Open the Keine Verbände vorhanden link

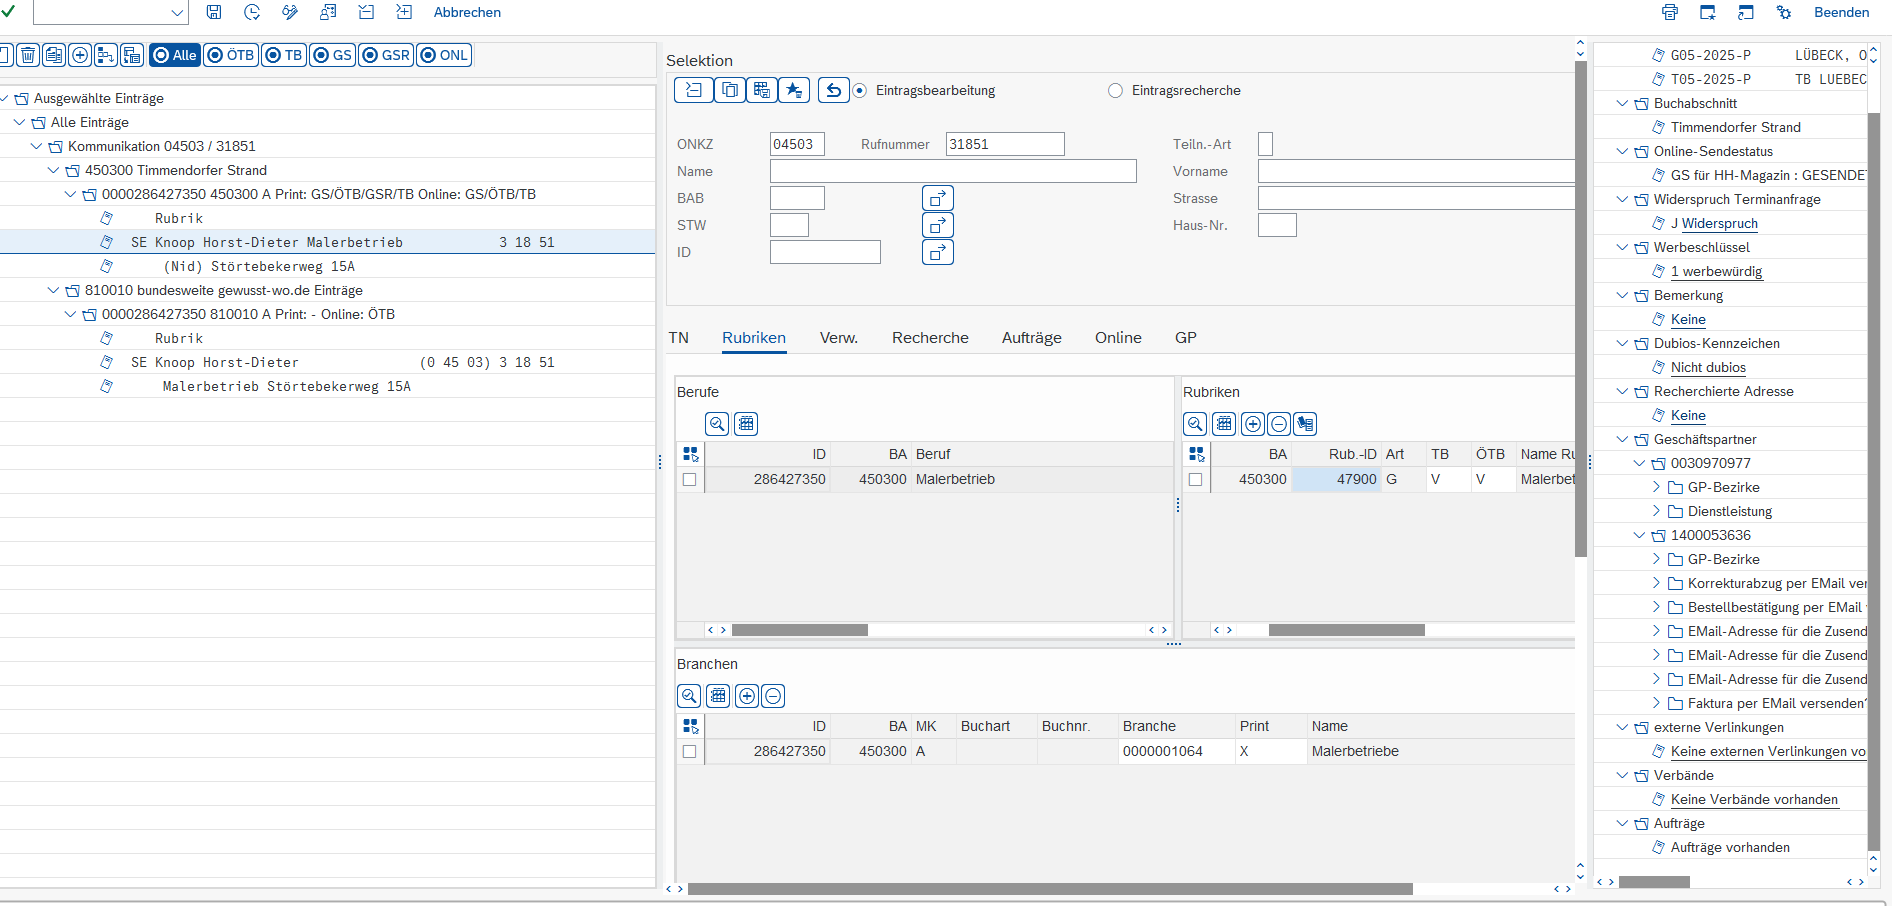pyautogui.click(x=1754, y=800)
